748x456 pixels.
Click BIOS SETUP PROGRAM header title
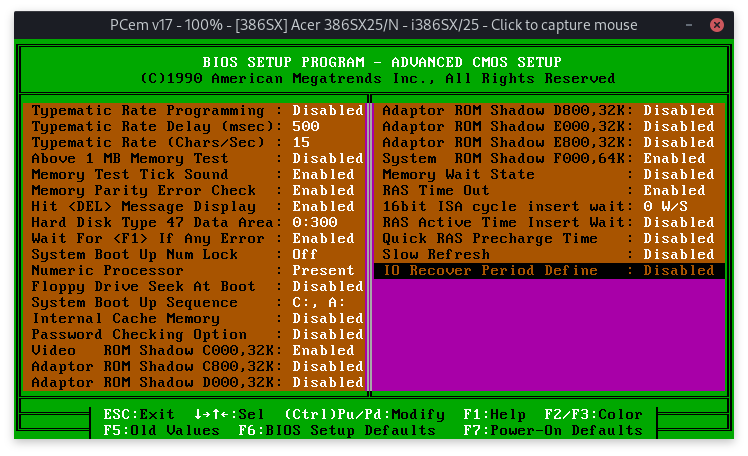[382, 62]
